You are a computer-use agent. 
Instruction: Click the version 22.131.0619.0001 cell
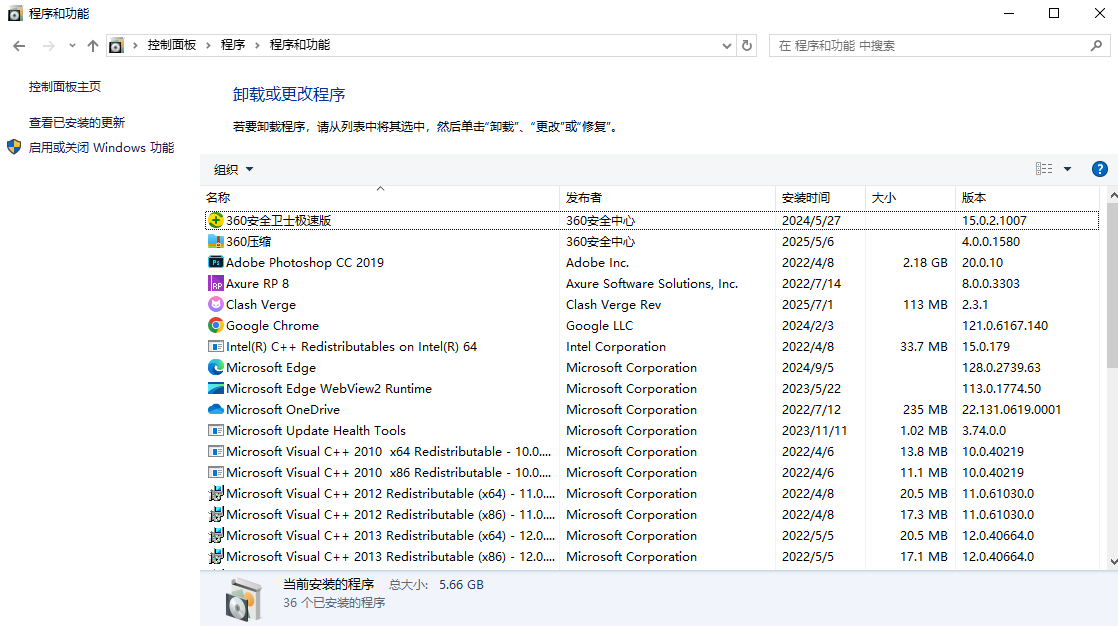pyautogui.click(x=1012, y=410)
